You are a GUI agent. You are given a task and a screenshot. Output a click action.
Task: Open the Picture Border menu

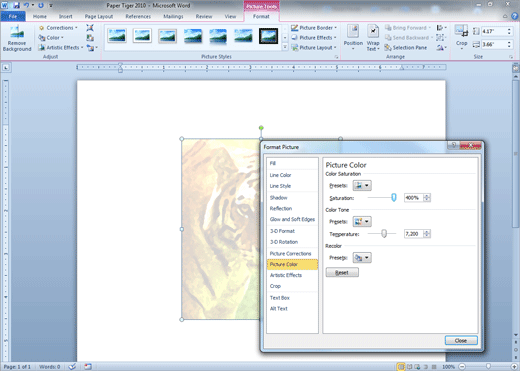point(314,28)
